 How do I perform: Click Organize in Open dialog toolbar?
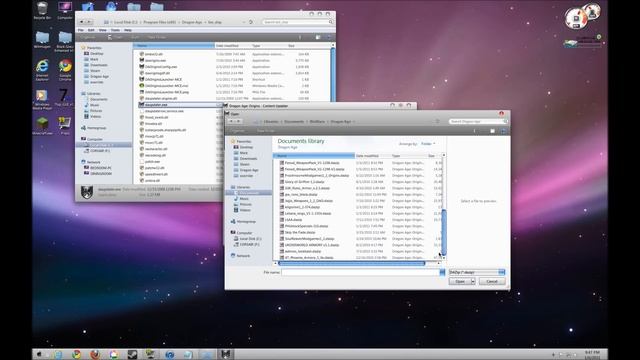coord(238,131)
